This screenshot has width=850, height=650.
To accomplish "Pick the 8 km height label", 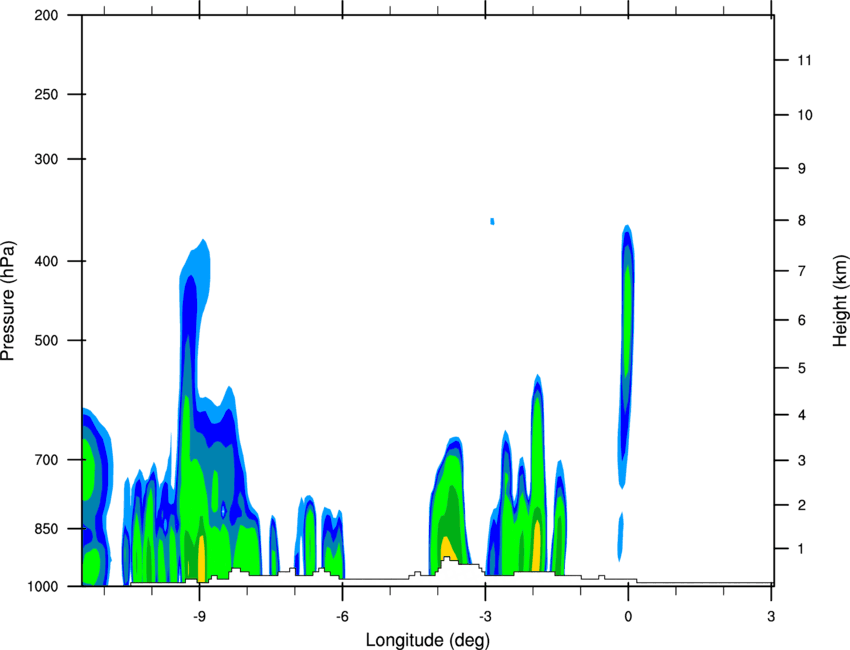I will pyautogui.click(x=801, y=220).
